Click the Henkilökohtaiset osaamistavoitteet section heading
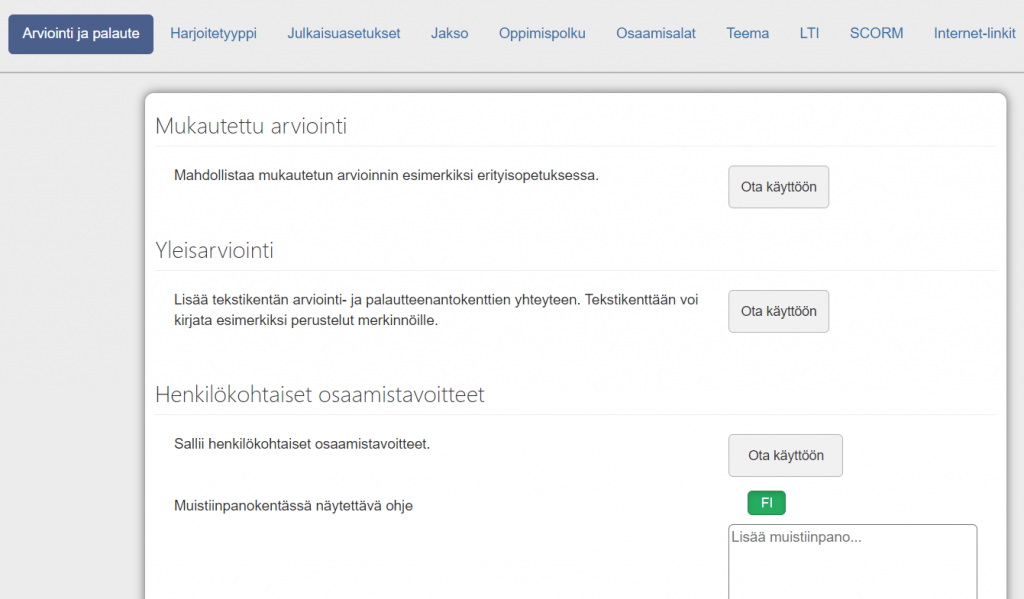The image size is (1024, 599). [320, 394]
